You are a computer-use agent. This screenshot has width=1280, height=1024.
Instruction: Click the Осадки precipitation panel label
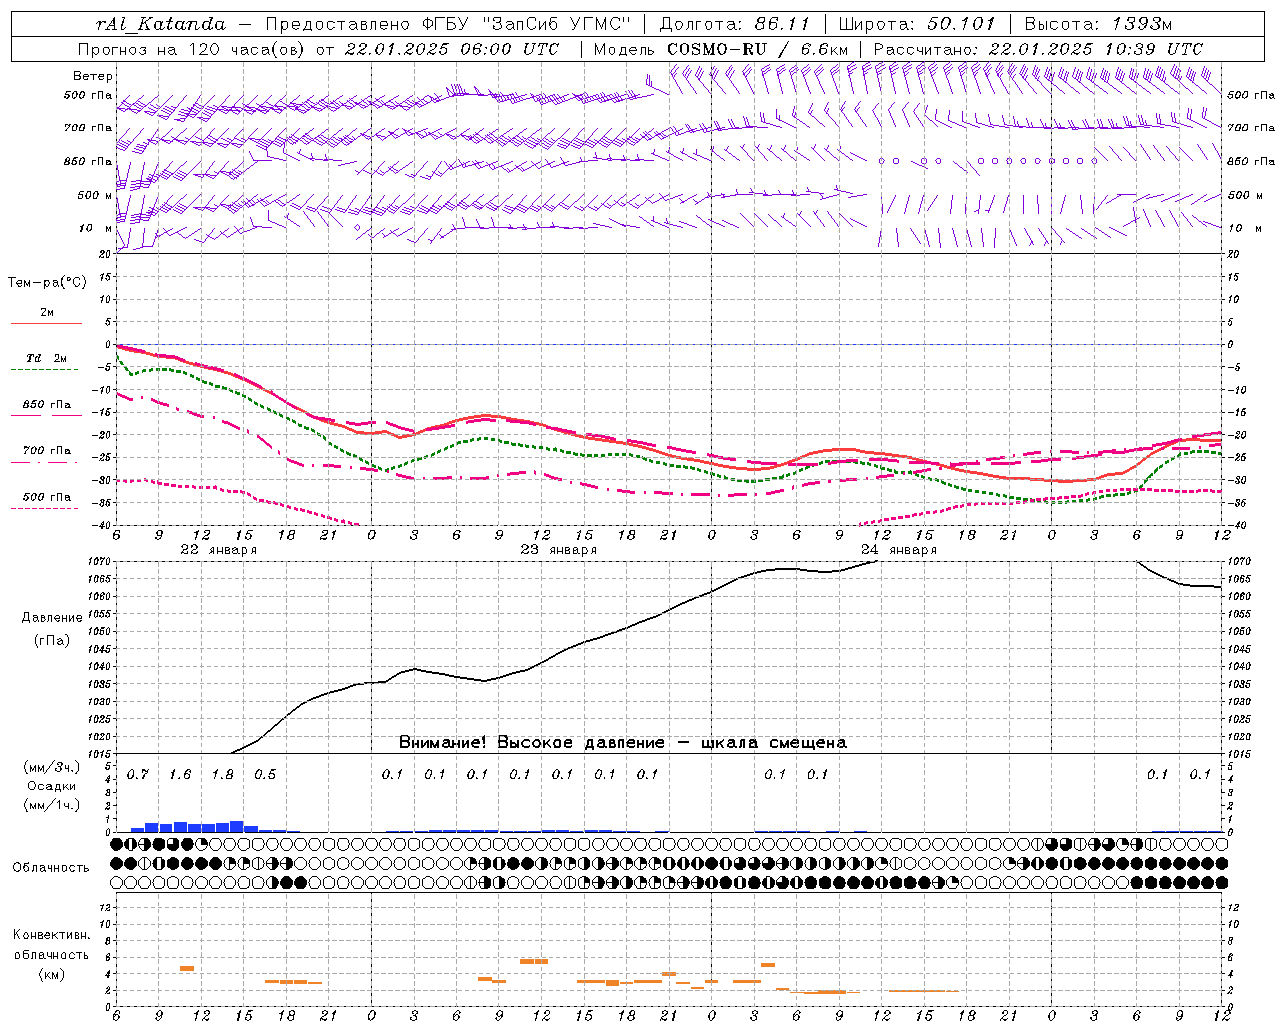52,786
